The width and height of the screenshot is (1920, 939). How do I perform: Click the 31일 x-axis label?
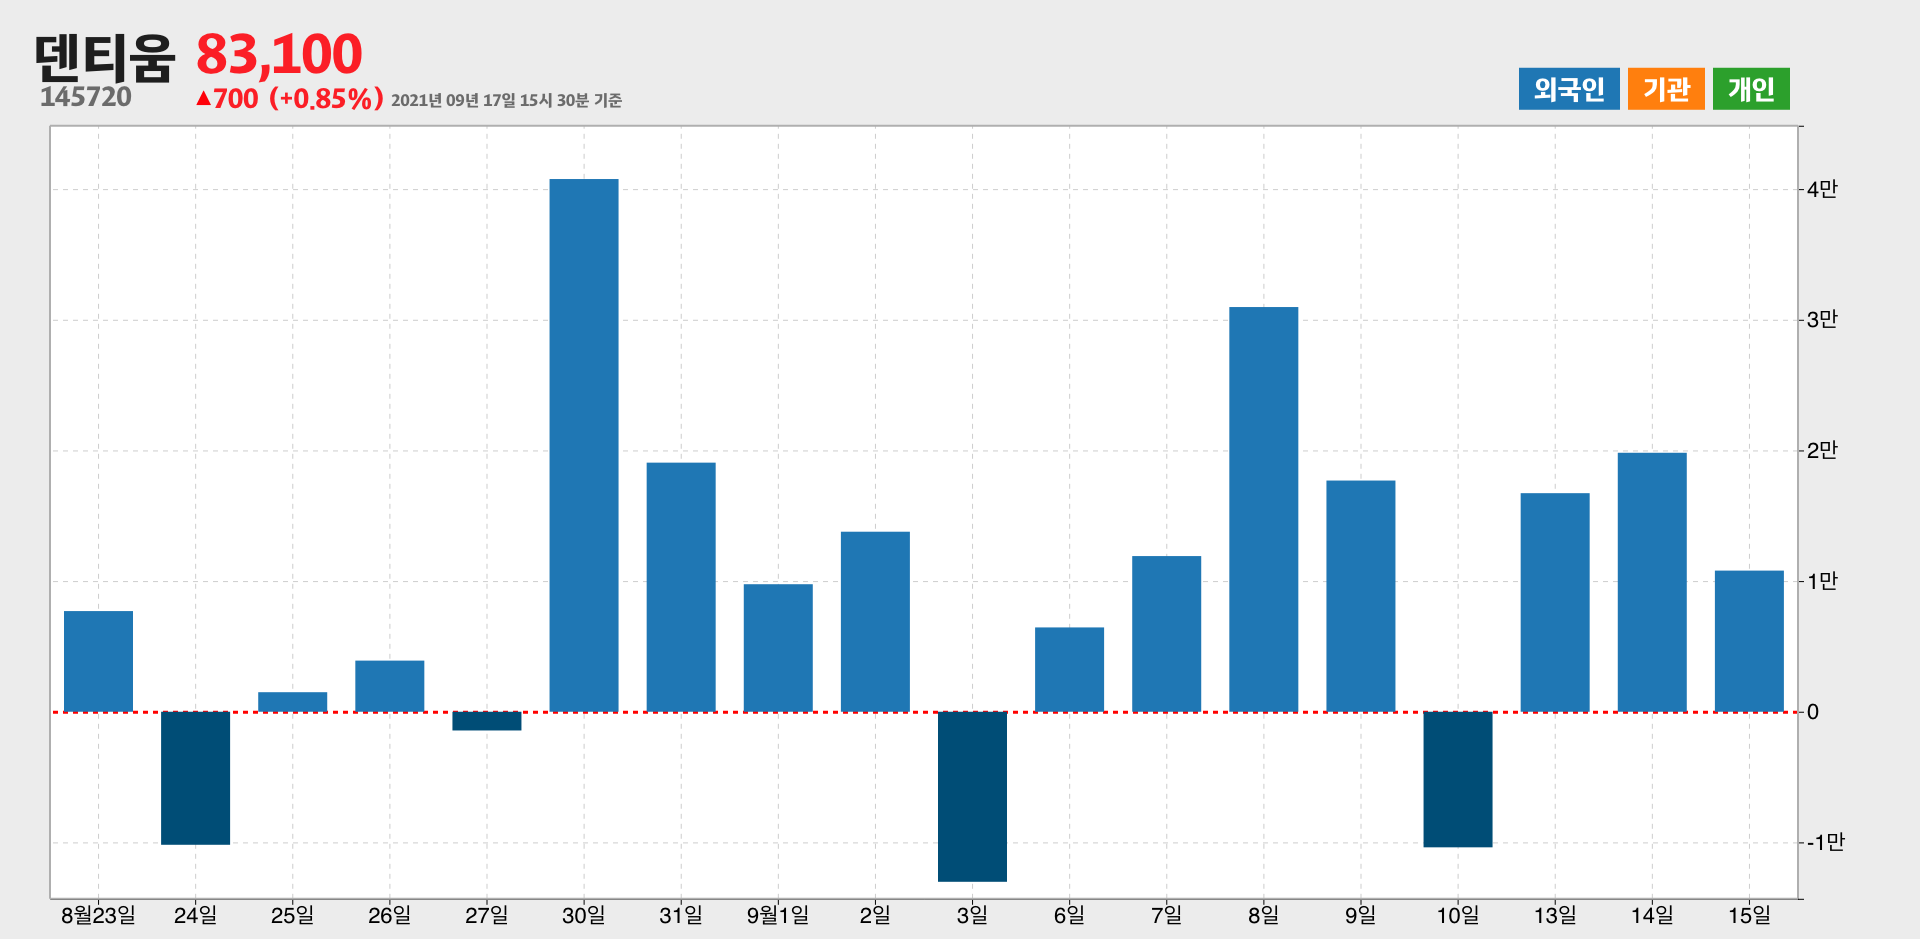pos(681,915)
